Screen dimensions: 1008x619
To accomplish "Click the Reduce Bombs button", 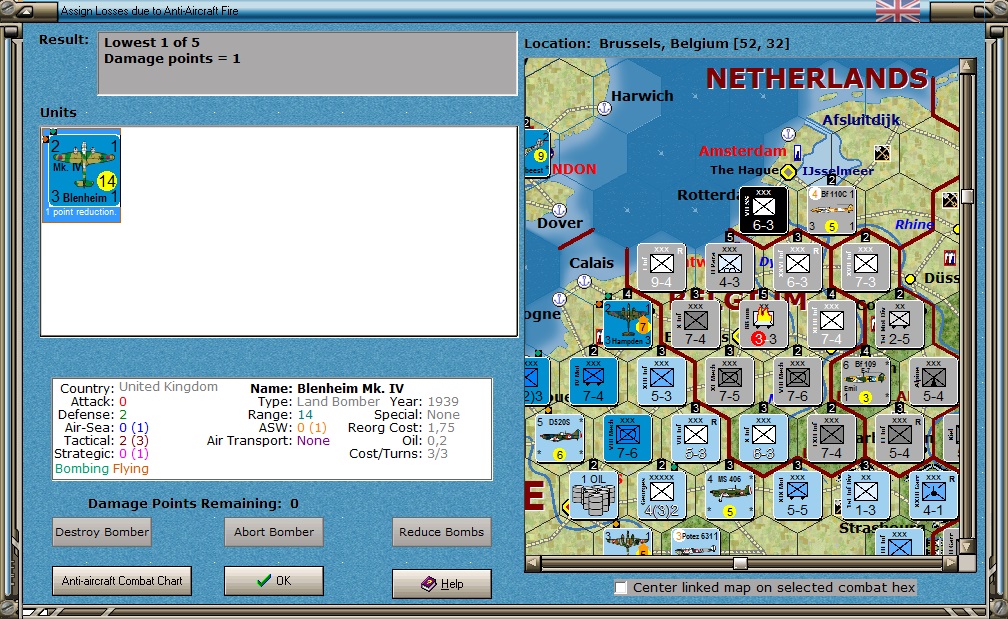I will 442,532.
